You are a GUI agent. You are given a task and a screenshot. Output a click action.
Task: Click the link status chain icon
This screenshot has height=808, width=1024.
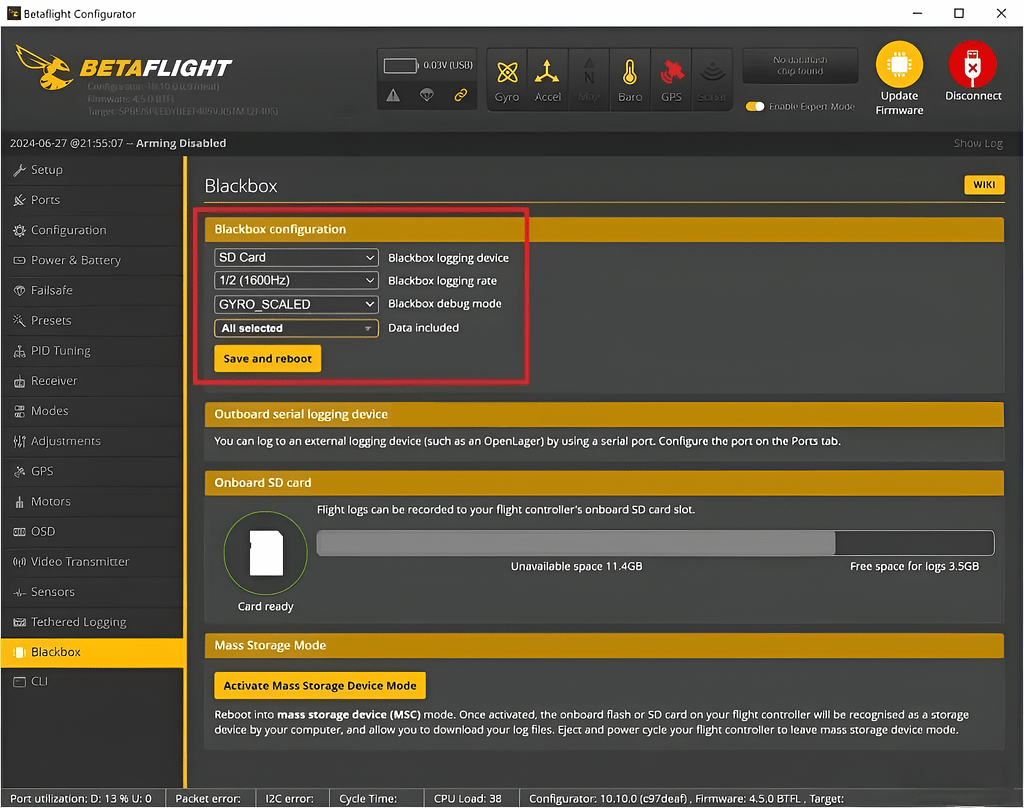click(461, 95)
